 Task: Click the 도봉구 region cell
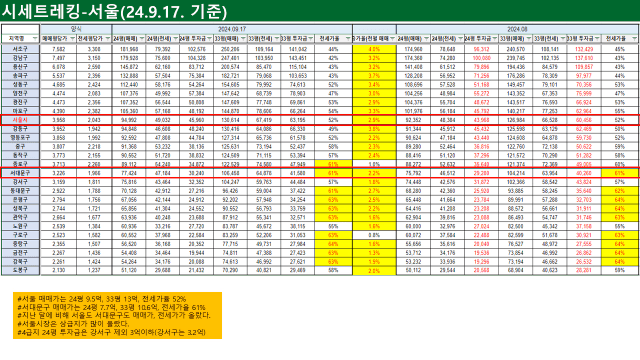point(20,270)
